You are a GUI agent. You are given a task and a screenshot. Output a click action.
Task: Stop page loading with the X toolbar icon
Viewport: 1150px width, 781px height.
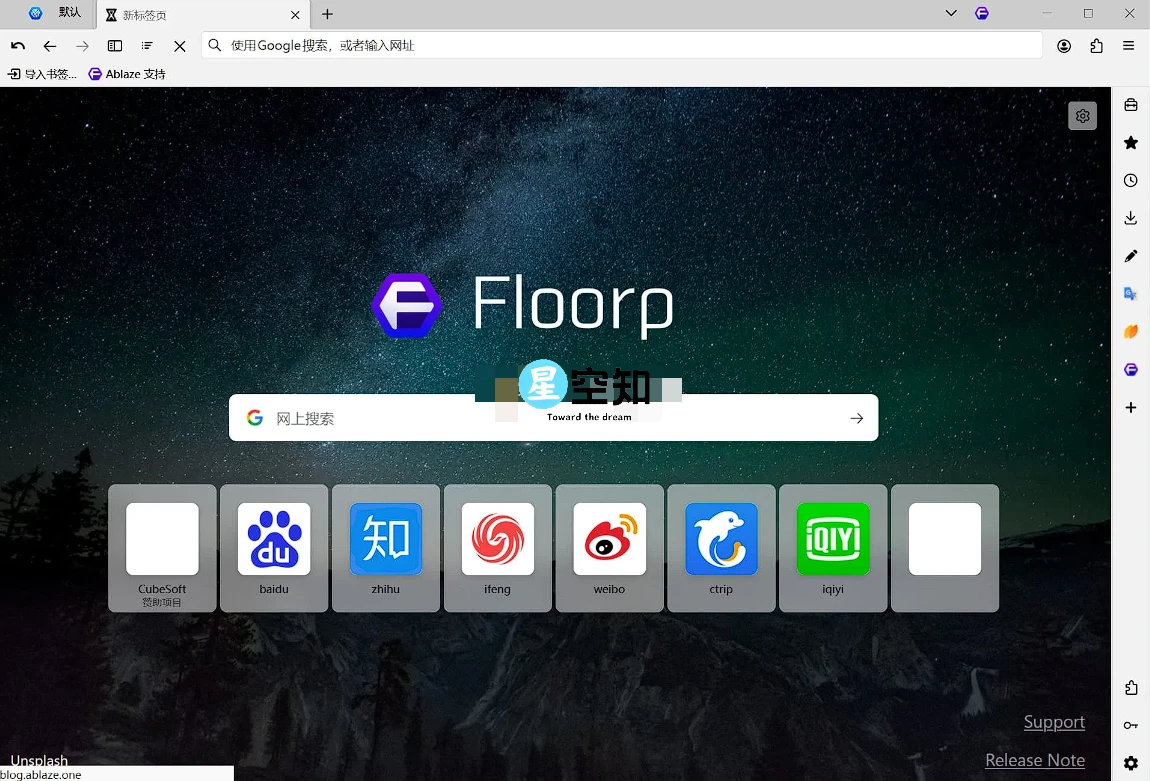click(180, 45)
